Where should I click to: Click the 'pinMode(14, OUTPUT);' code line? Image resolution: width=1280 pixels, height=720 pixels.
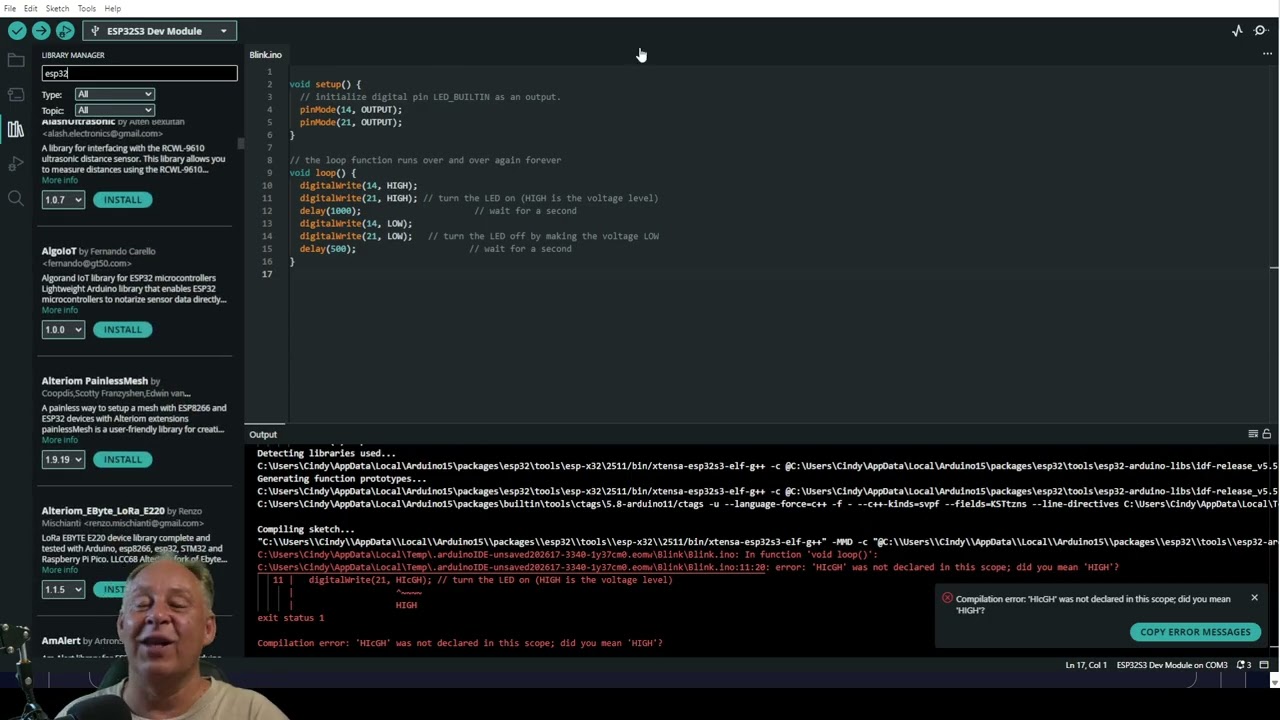point(351,110)
